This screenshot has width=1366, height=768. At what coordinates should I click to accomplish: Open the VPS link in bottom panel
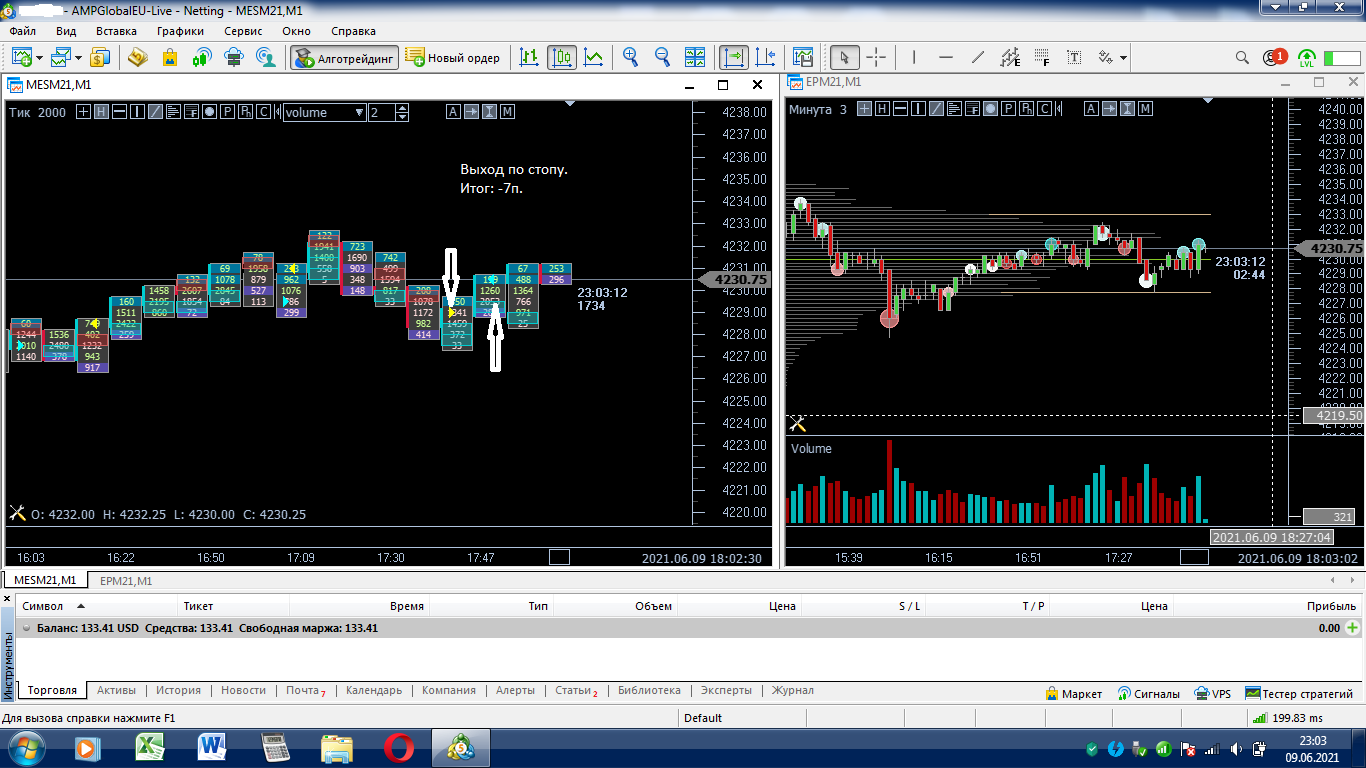coord(1213,693)
